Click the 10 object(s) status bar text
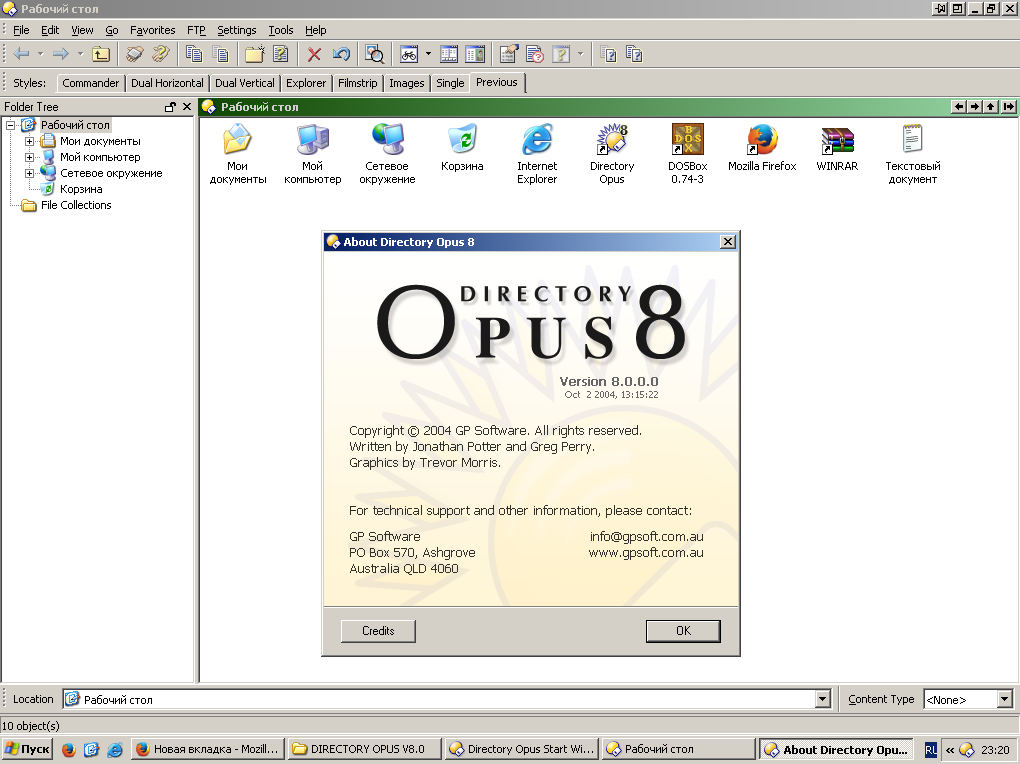The width and height of the screenshot is (1020, 764). click(x=31, y=726)
